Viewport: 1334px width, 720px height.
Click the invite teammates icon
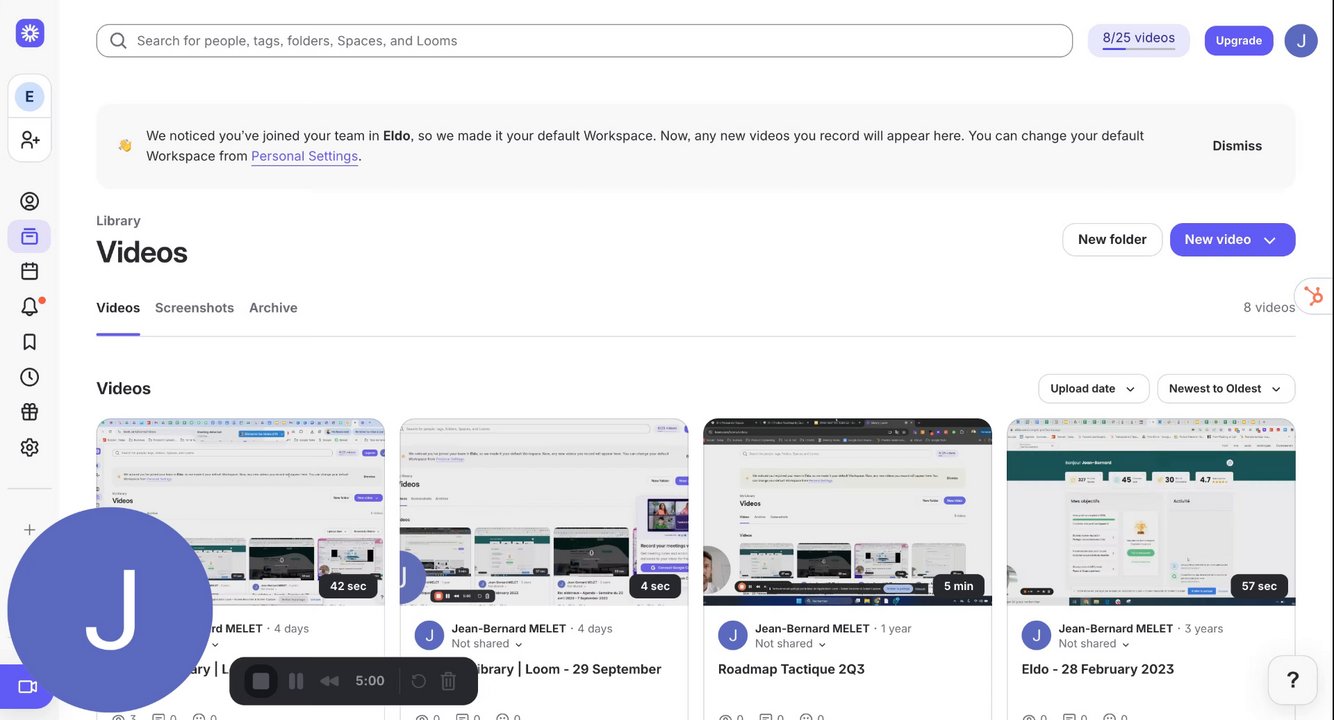tap(30, 140)
